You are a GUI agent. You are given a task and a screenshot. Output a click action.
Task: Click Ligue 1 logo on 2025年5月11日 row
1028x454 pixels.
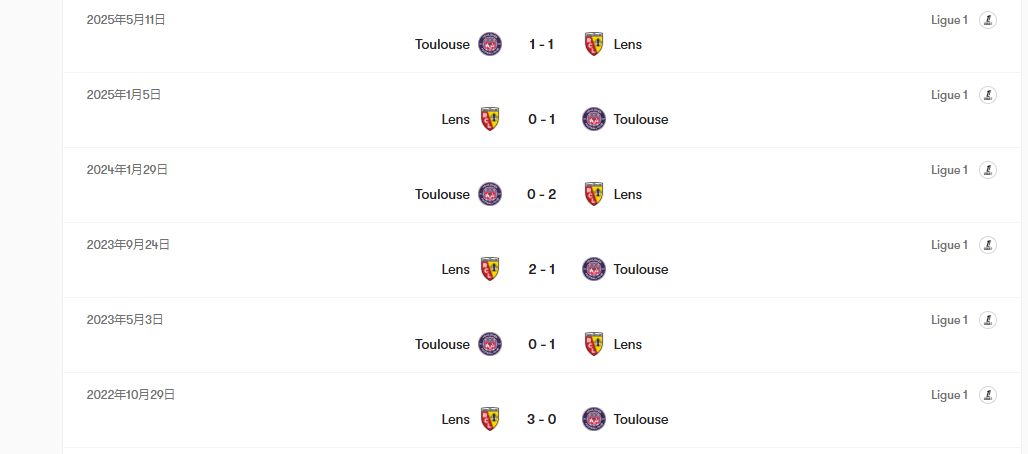tap(988, 20)
